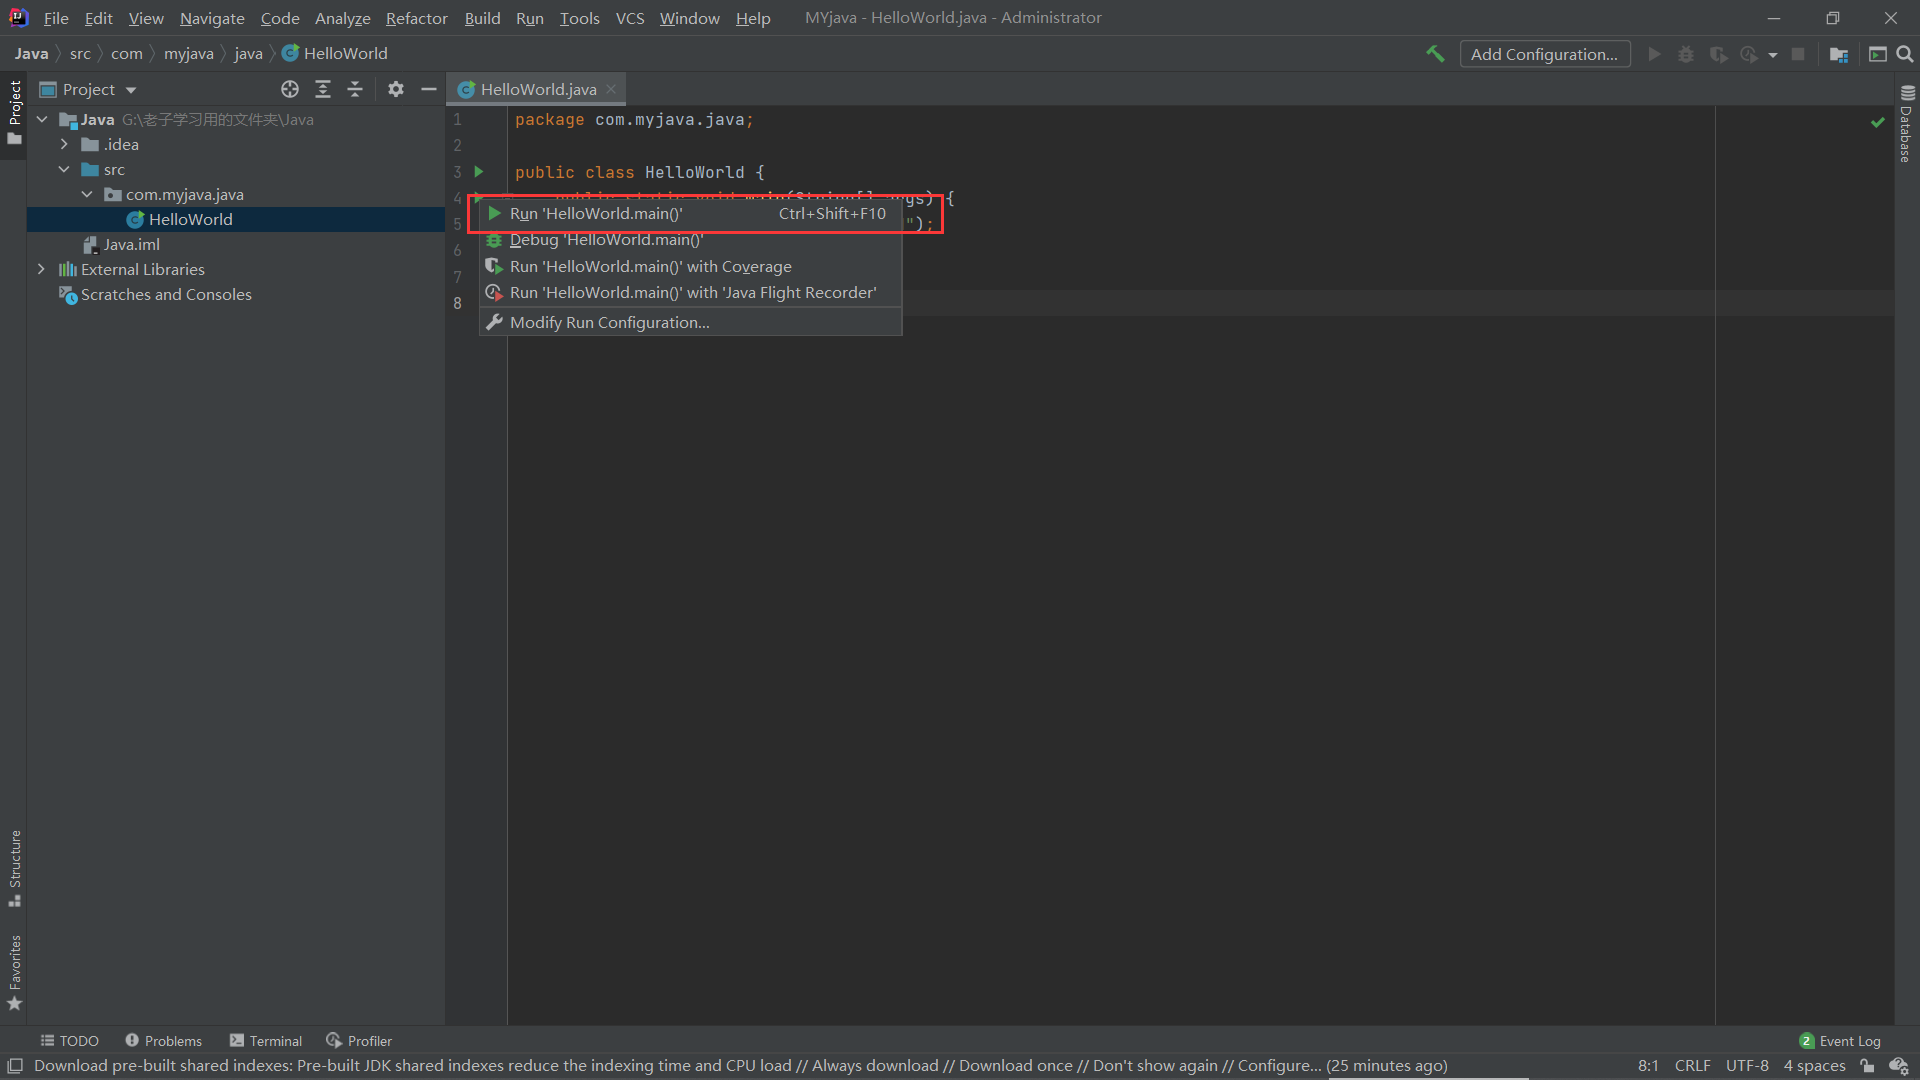Open Project panel gear options

coord(396,89)
